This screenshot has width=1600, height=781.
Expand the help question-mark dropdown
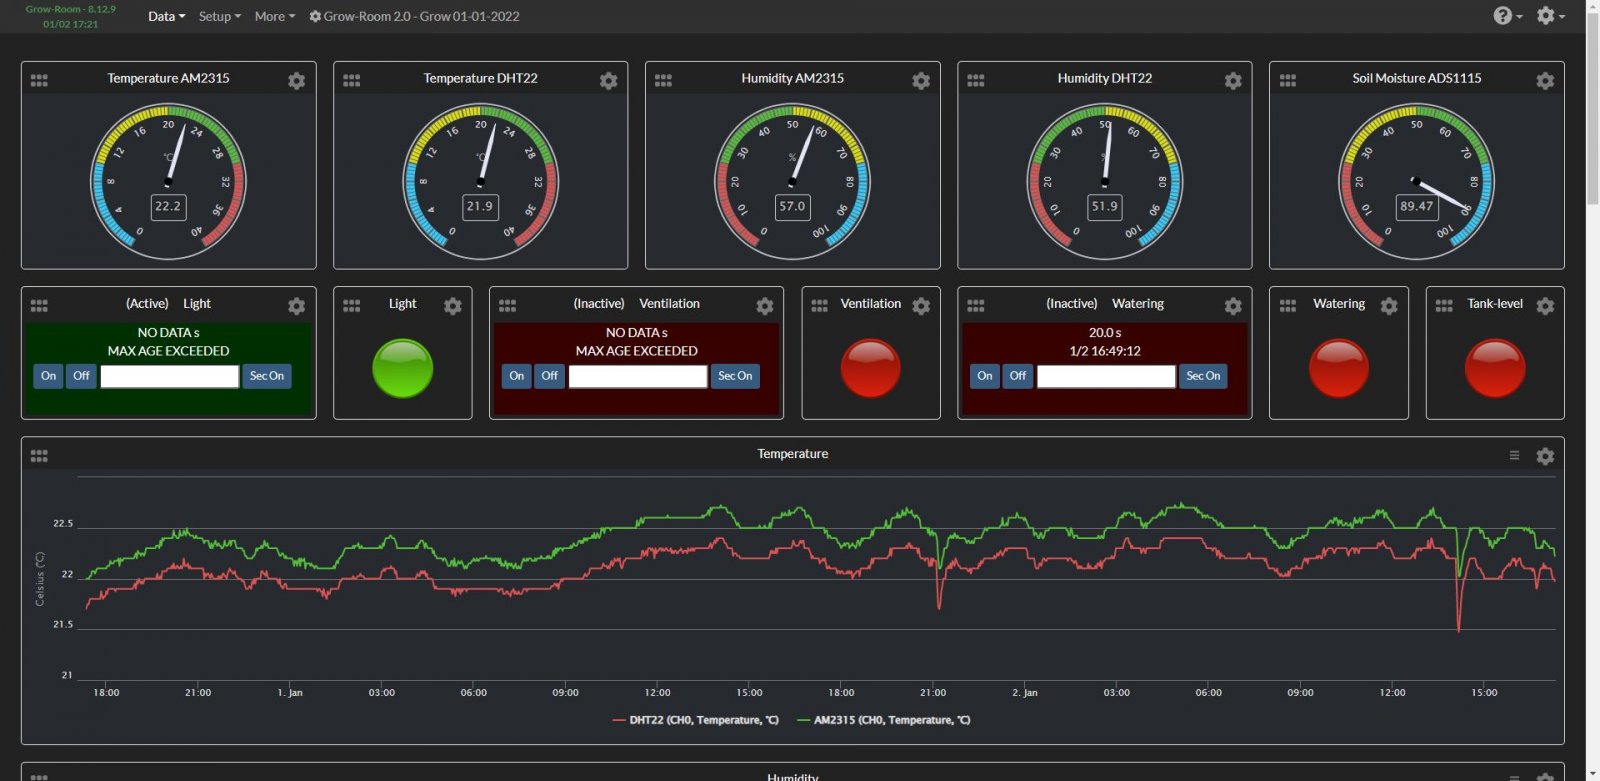(1508, 16)
